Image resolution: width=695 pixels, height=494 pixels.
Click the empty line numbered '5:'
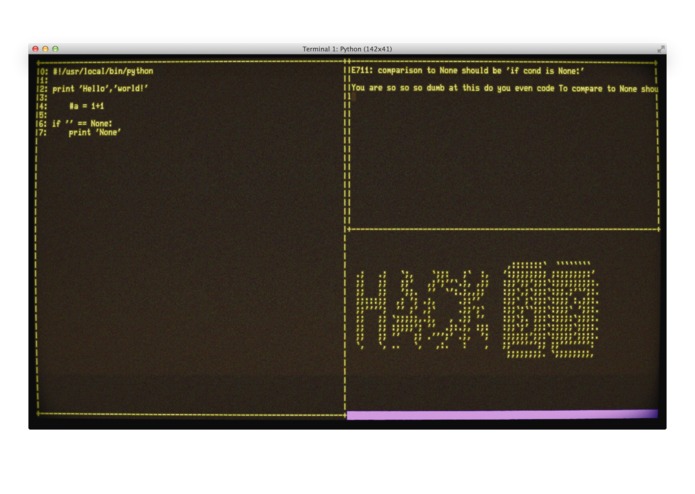[x=42, y=115]
